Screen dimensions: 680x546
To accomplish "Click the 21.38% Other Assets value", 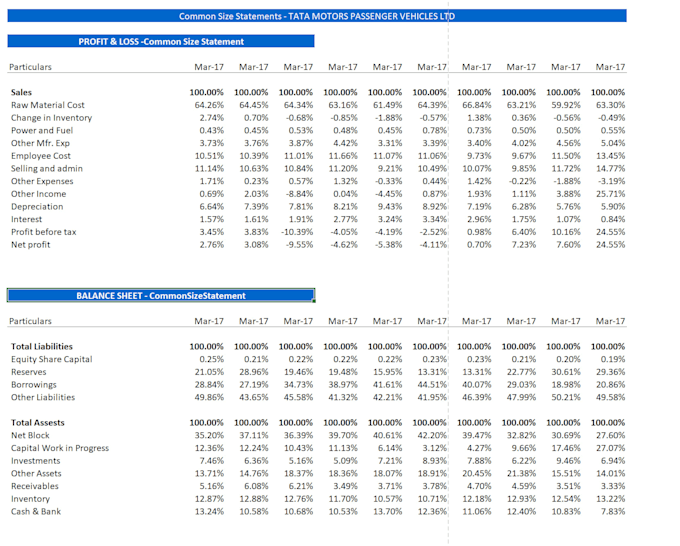I will (521, 474).
